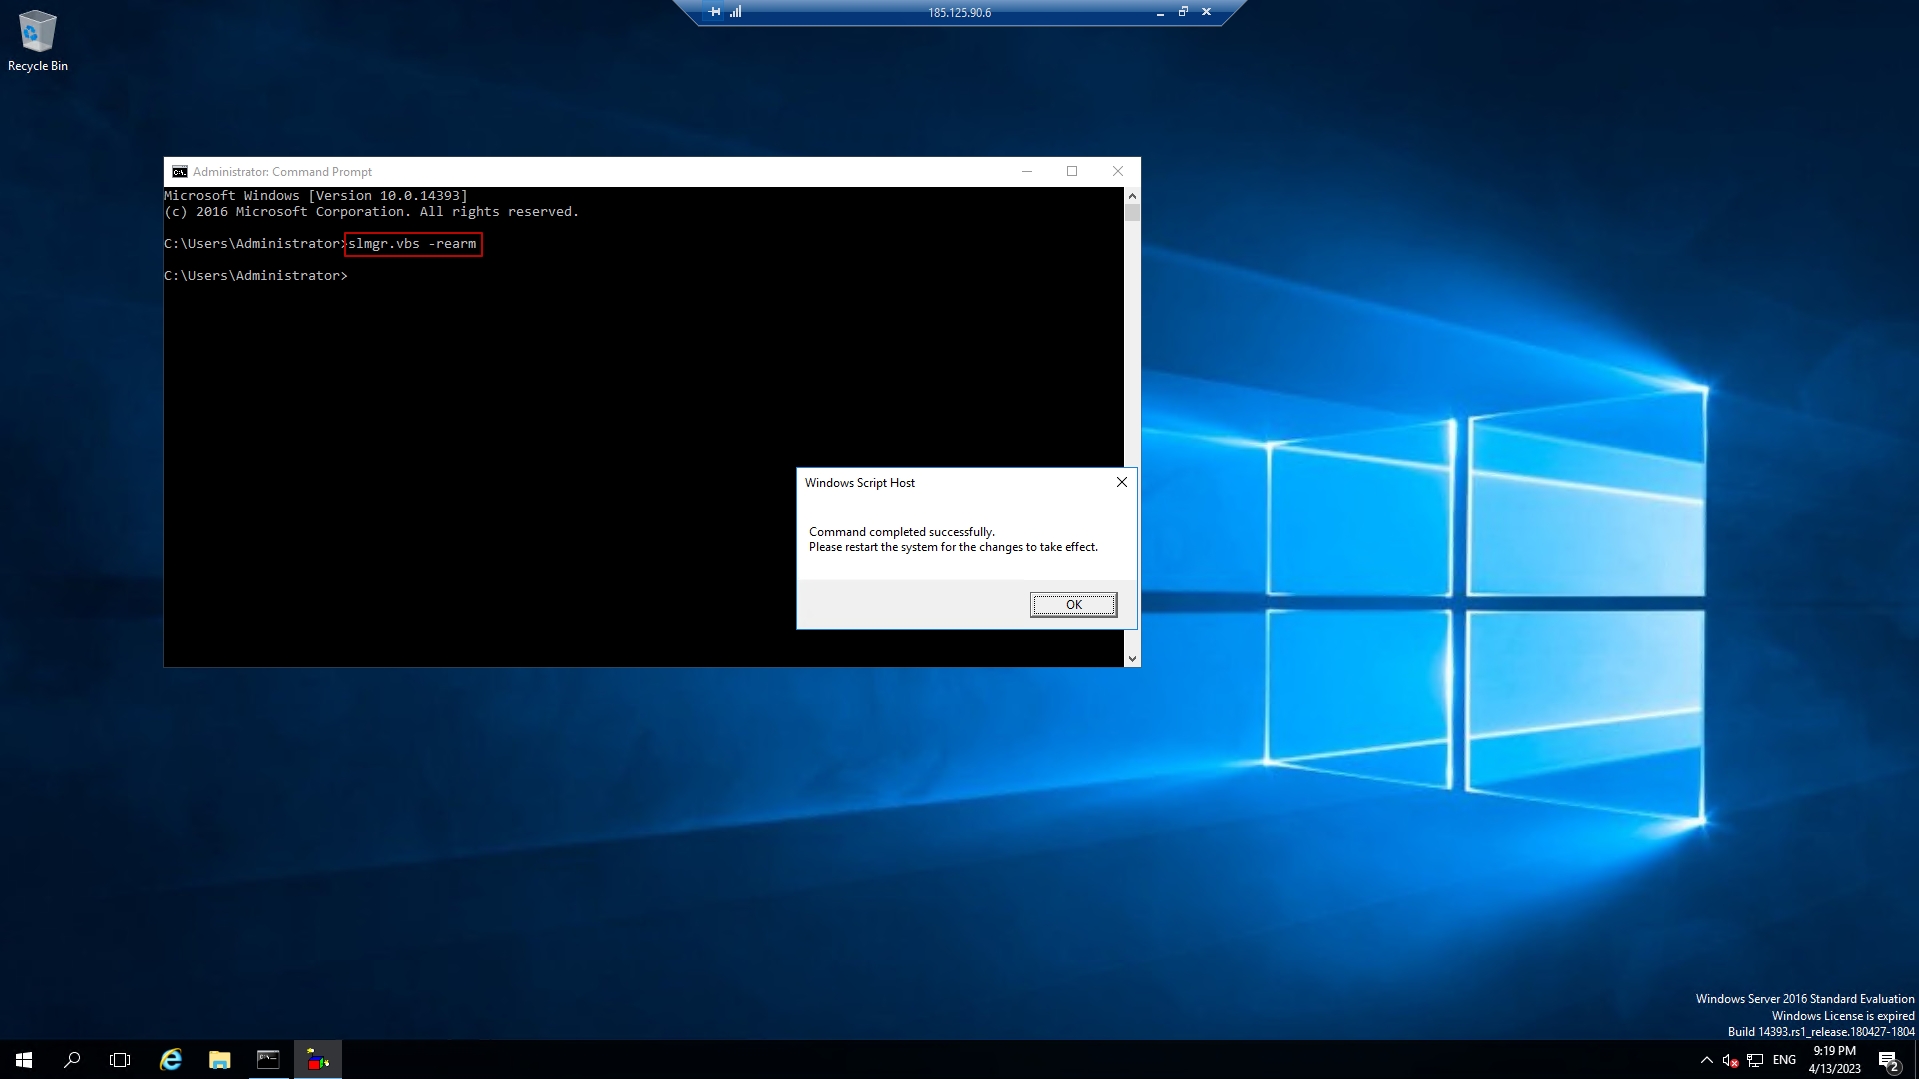Click Command Prompt scrollbar up arrow
This screenshot has width=1919, height=1079.
[x=1132, y=196]
